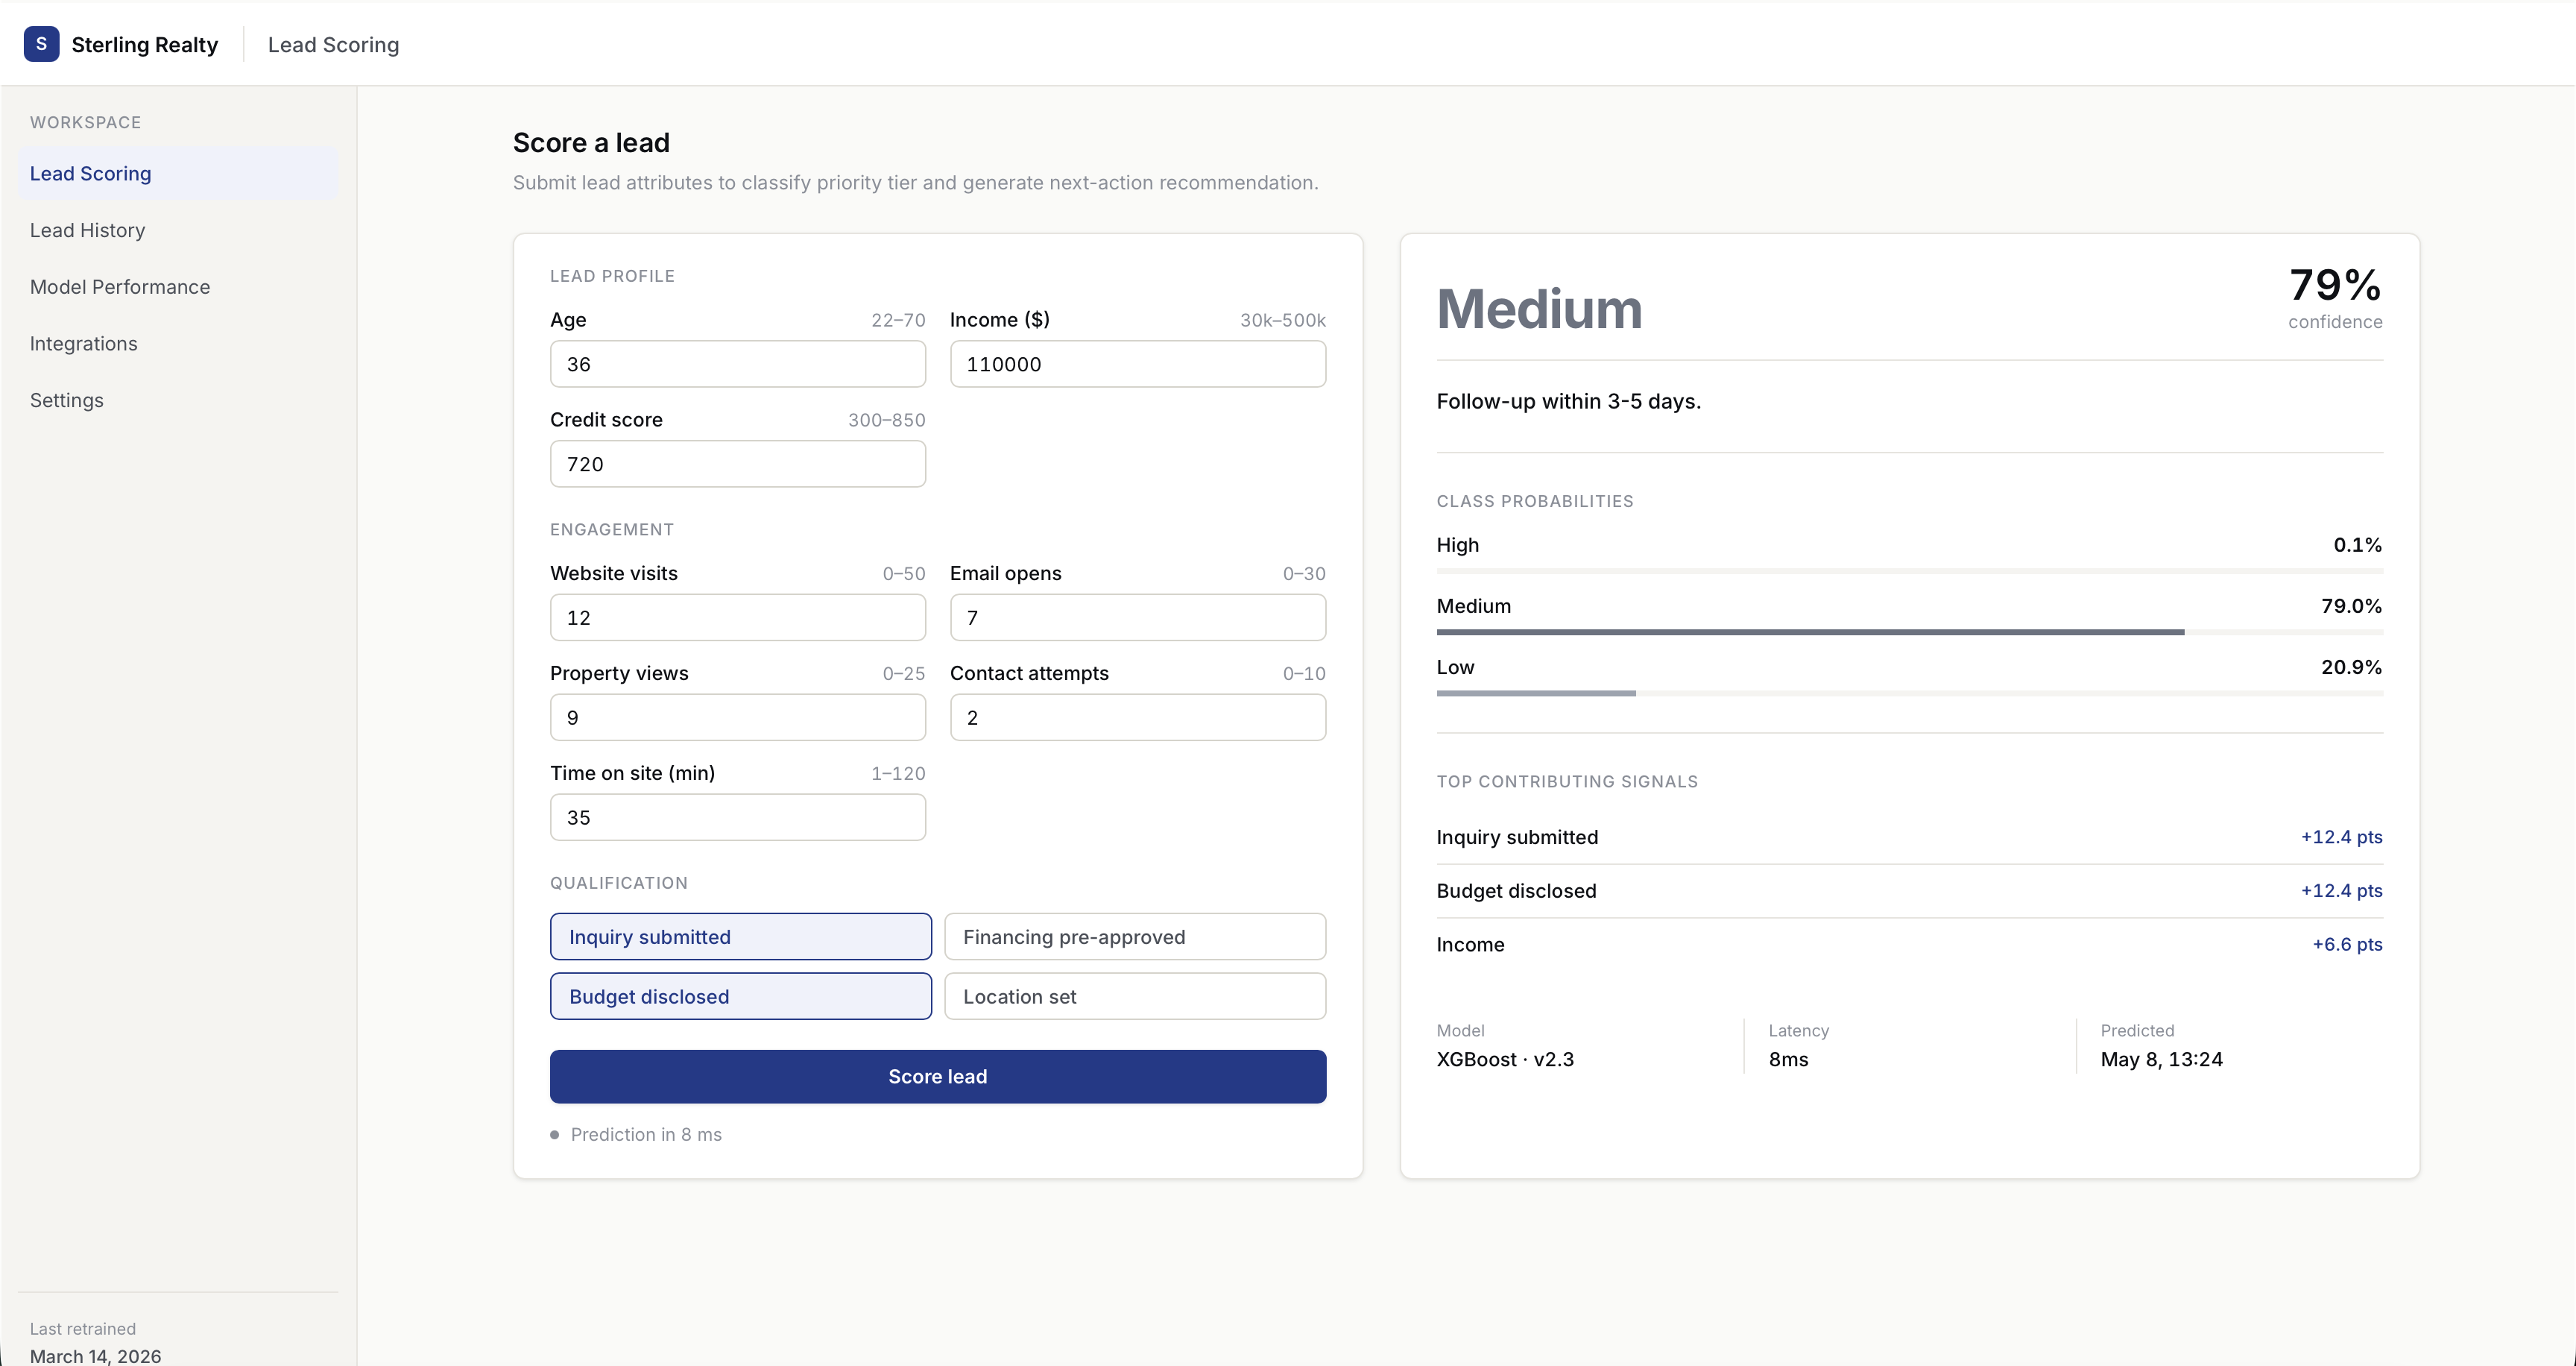Screen dimensions: 2576x1366
Task: Click the Medium probability bar
Action: 1910,632
